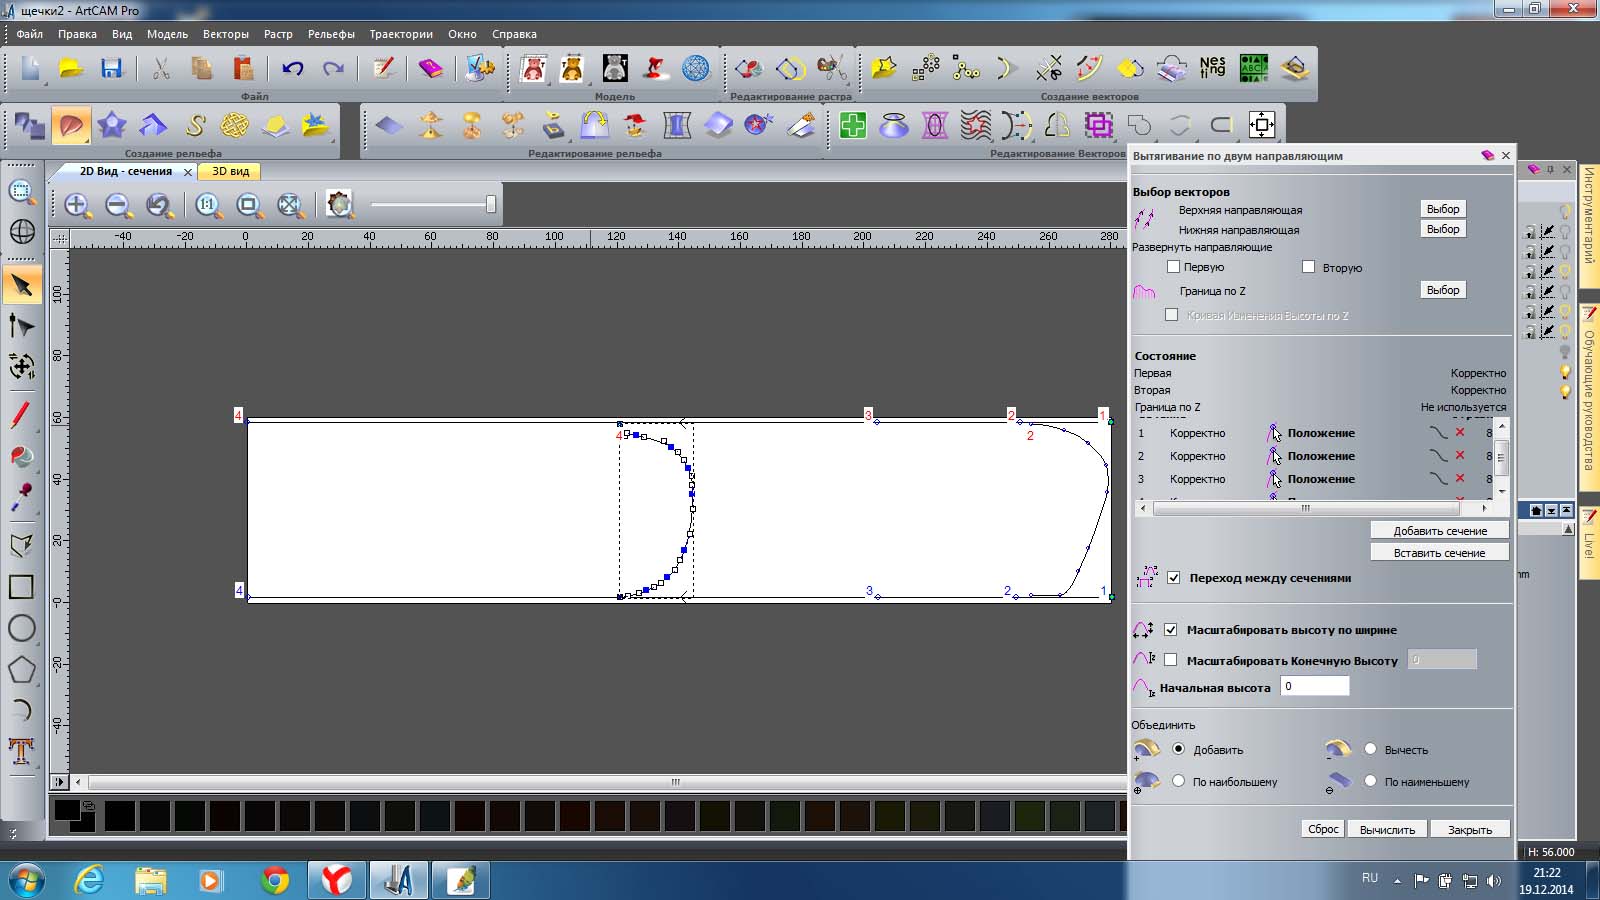Select the Text tool in left toolbar
This screenshot has width=1600, height=900.
[21, 751]
